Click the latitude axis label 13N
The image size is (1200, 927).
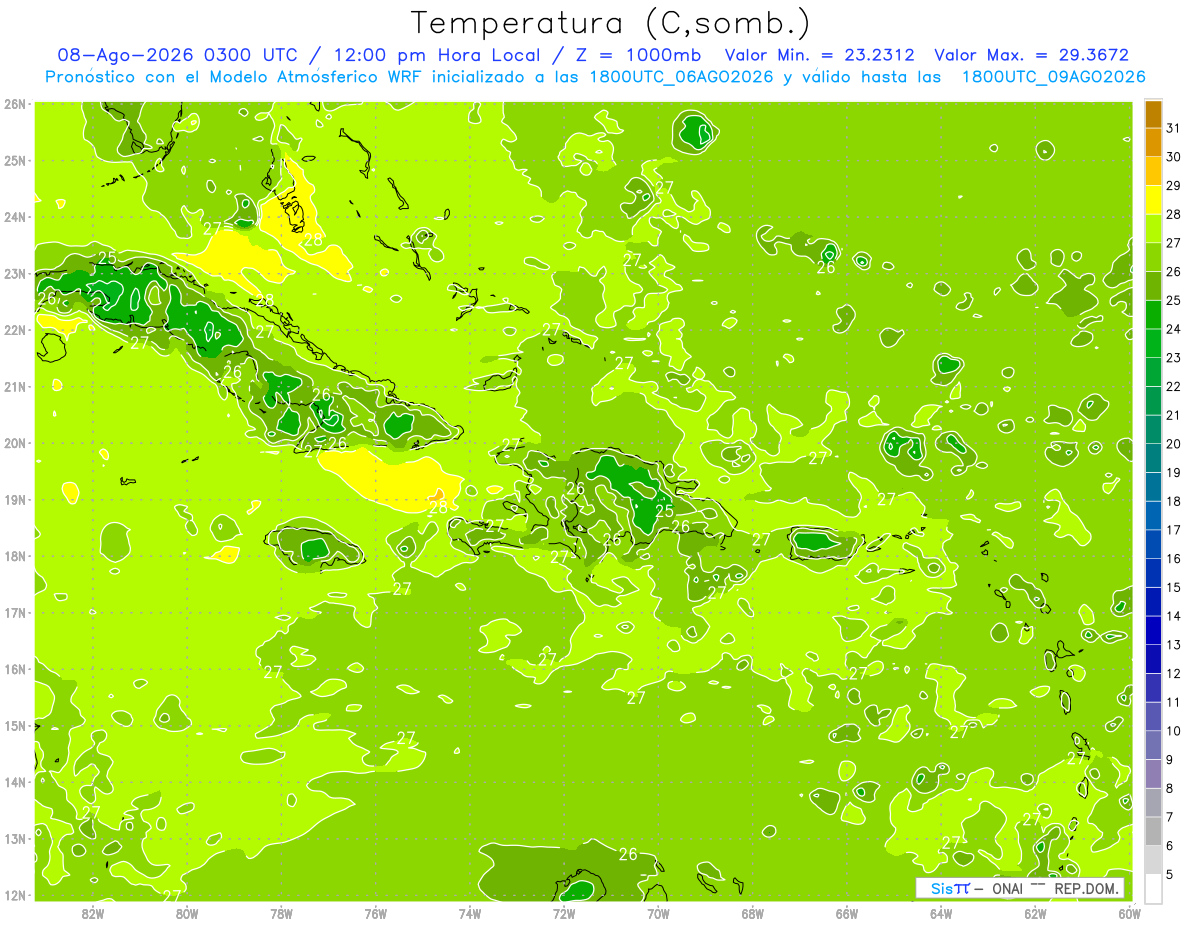[x=15, y=838]
